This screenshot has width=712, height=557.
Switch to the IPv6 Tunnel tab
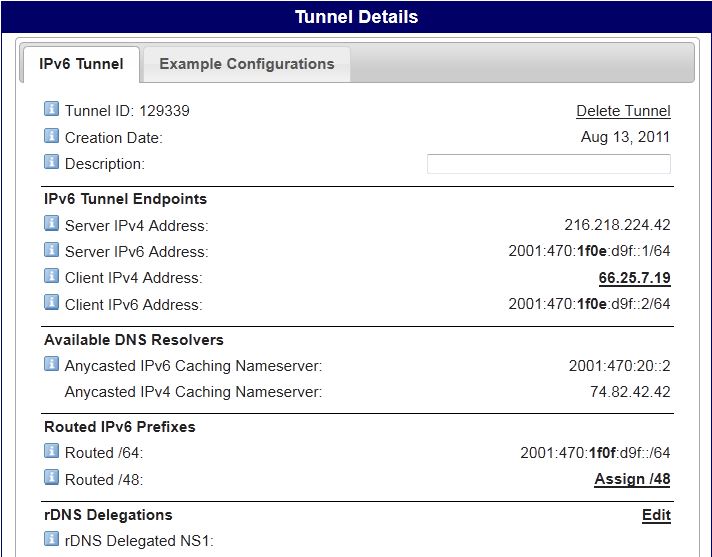[81, 64]
